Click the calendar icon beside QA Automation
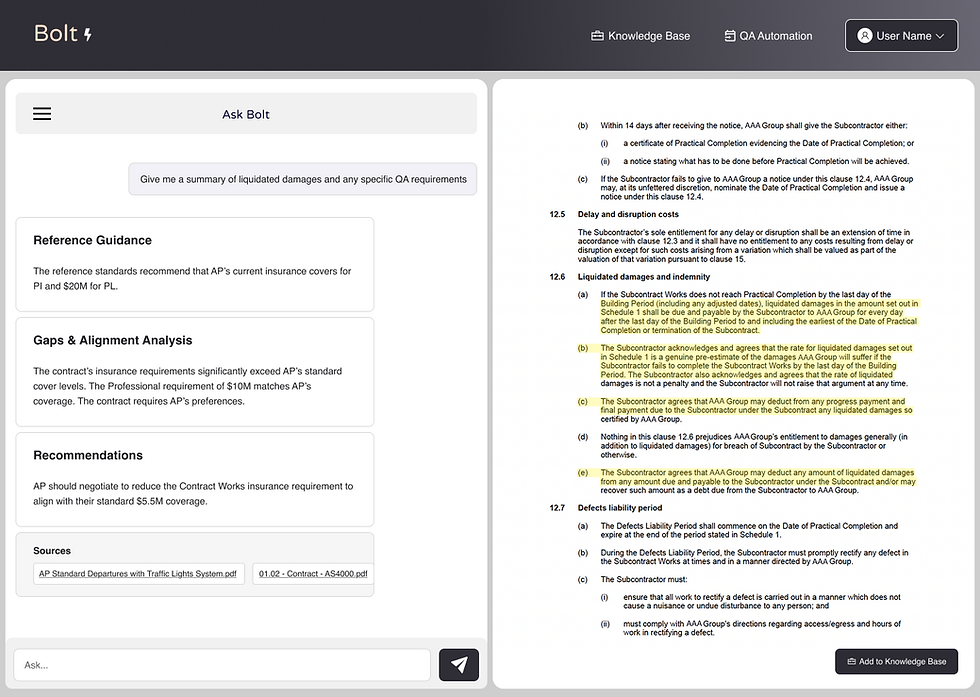 pyautogui.click(x=729, y=36)
